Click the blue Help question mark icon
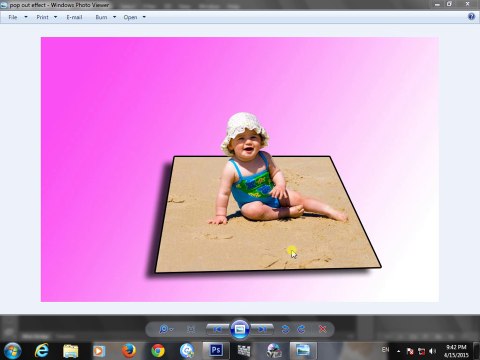The width and height of the screenshot is (480, 360). point(471,17)
